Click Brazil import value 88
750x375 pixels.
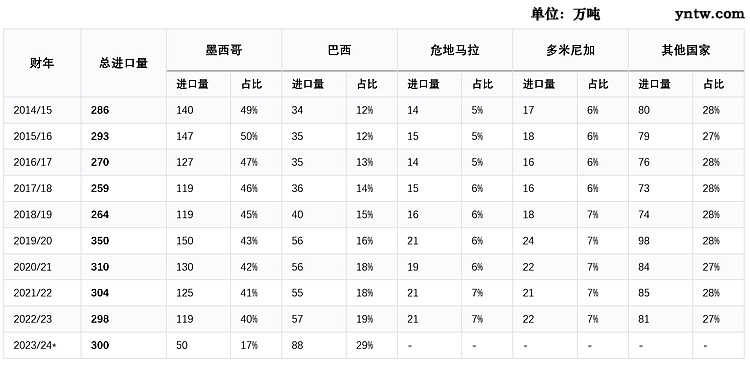click(297, 345)
